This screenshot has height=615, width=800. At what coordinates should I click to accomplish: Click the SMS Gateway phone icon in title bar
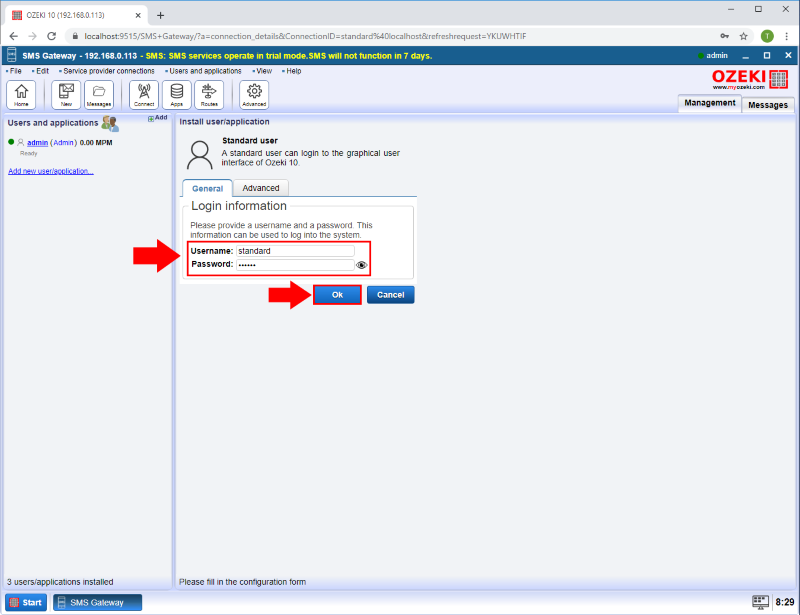[x=12, y=55]
